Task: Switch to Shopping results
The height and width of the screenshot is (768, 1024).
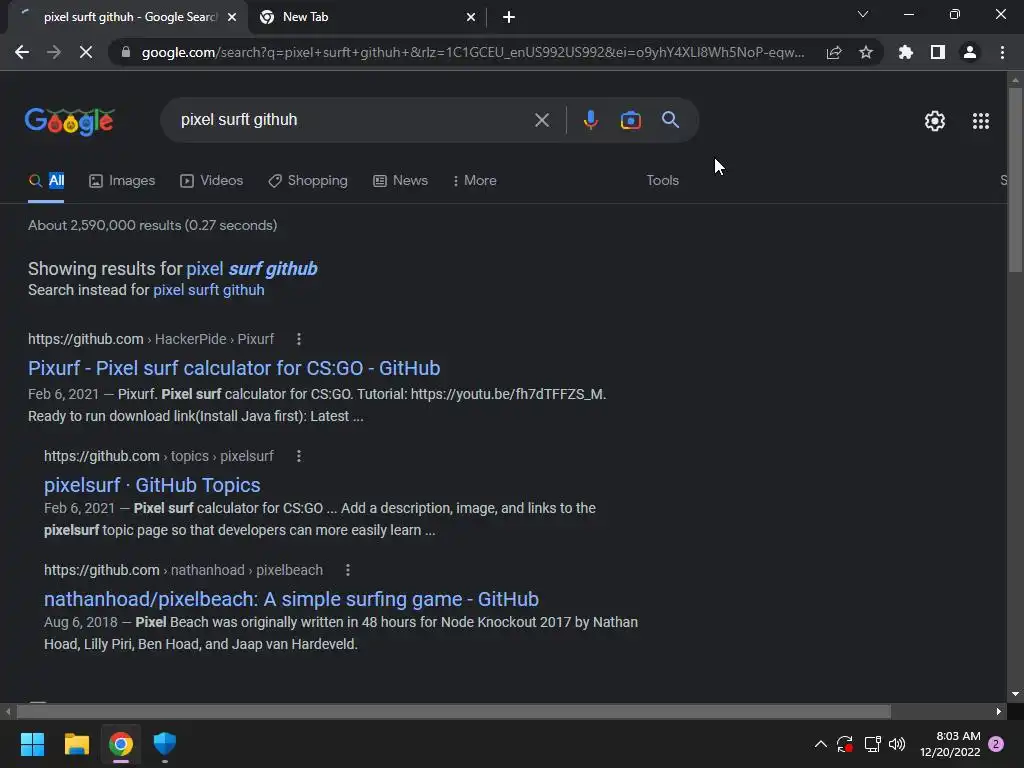Action: (x=308, y=181)
